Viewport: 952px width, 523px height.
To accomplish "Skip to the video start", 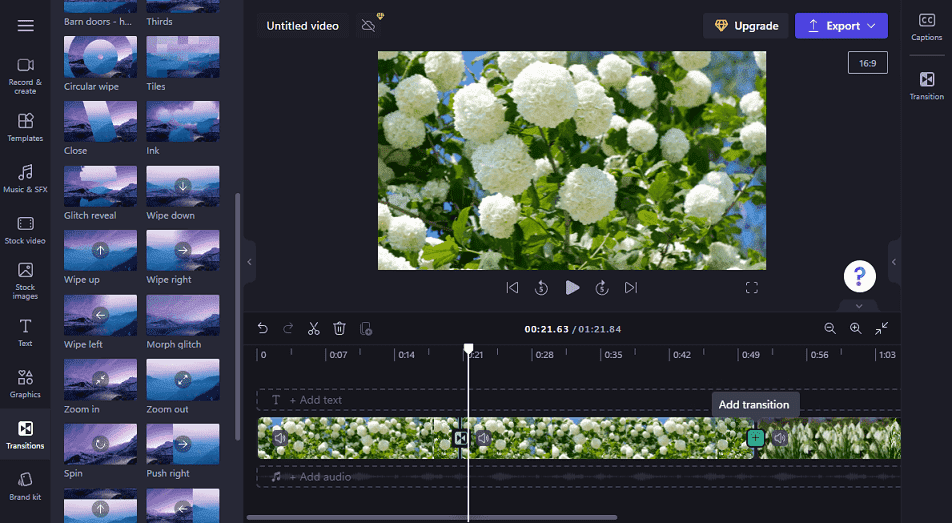I will click(512, 288).
